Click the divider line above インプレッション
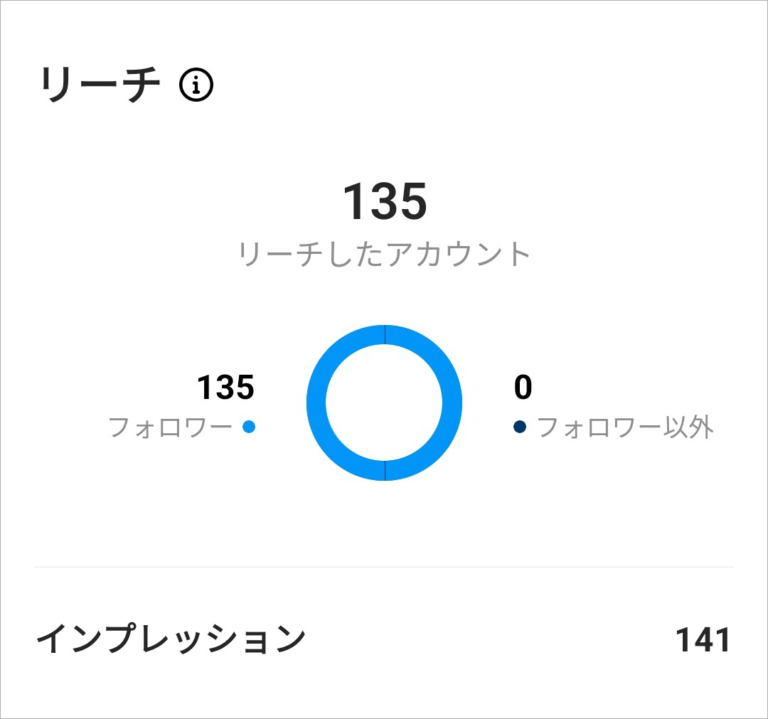The image size is (768, 719). click(385, 567)
